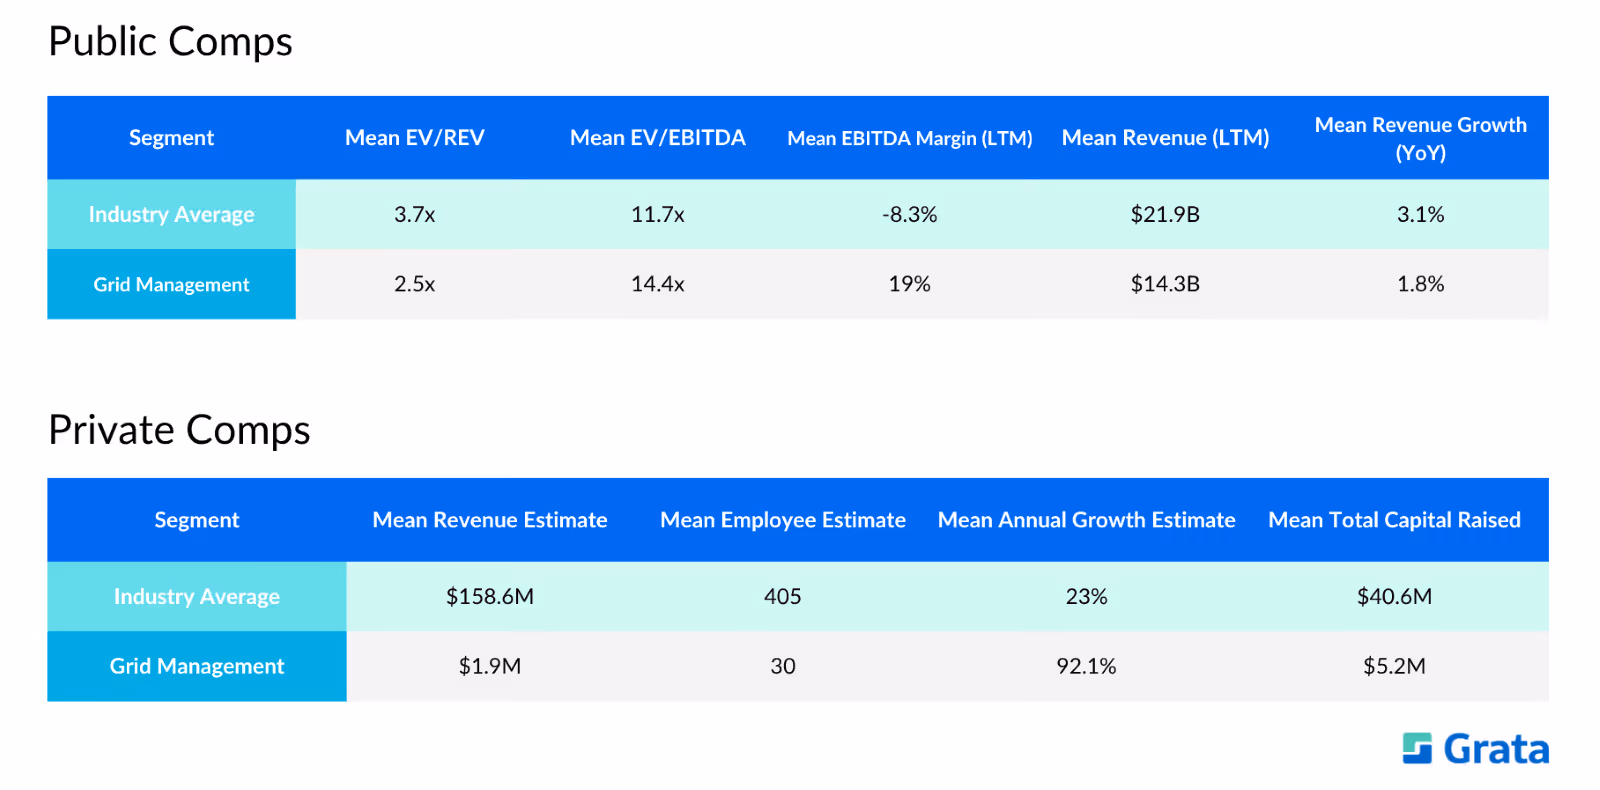
Task: Select the $21.9B revenue cell
Action: coord(1165,214)
